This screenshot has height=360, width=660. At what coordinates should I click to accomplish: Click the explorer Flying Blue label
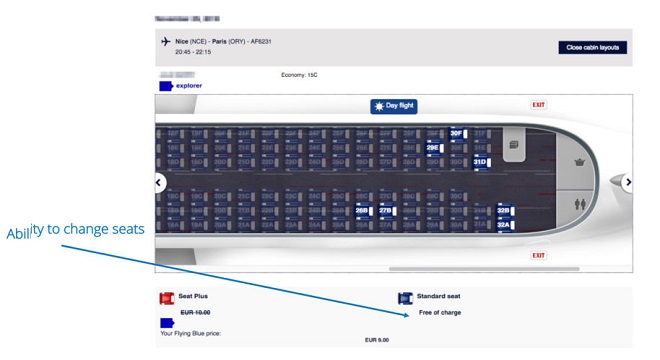click(x=189, y=85)
